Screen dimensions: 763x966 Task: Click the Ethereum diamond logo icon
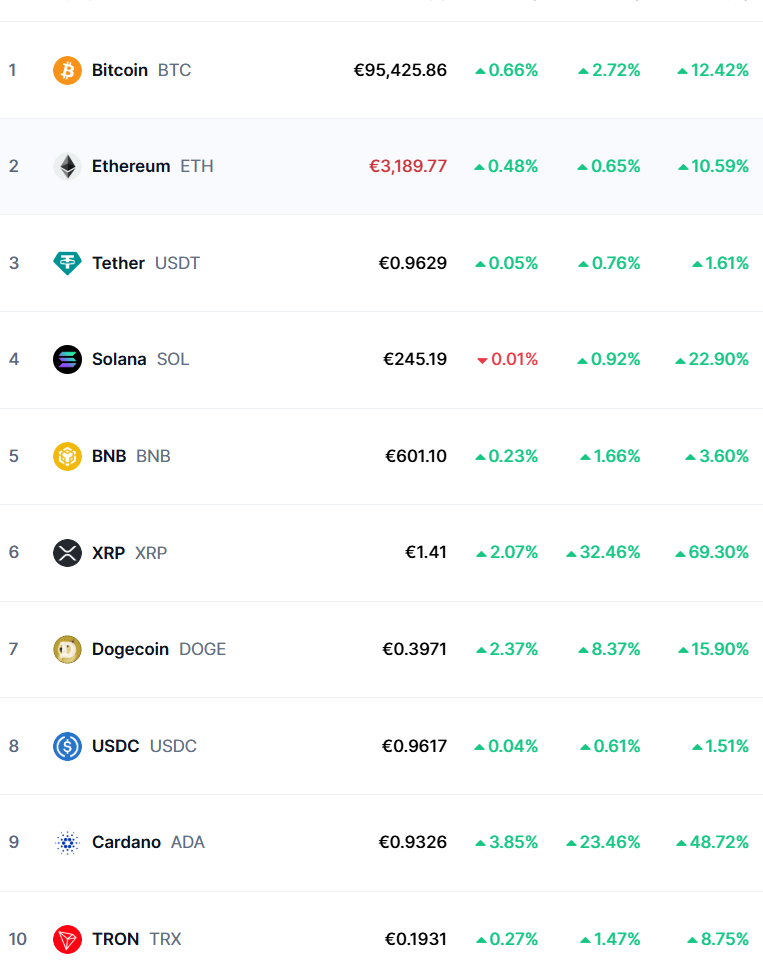pyautogui.click(x=67, y=166)
